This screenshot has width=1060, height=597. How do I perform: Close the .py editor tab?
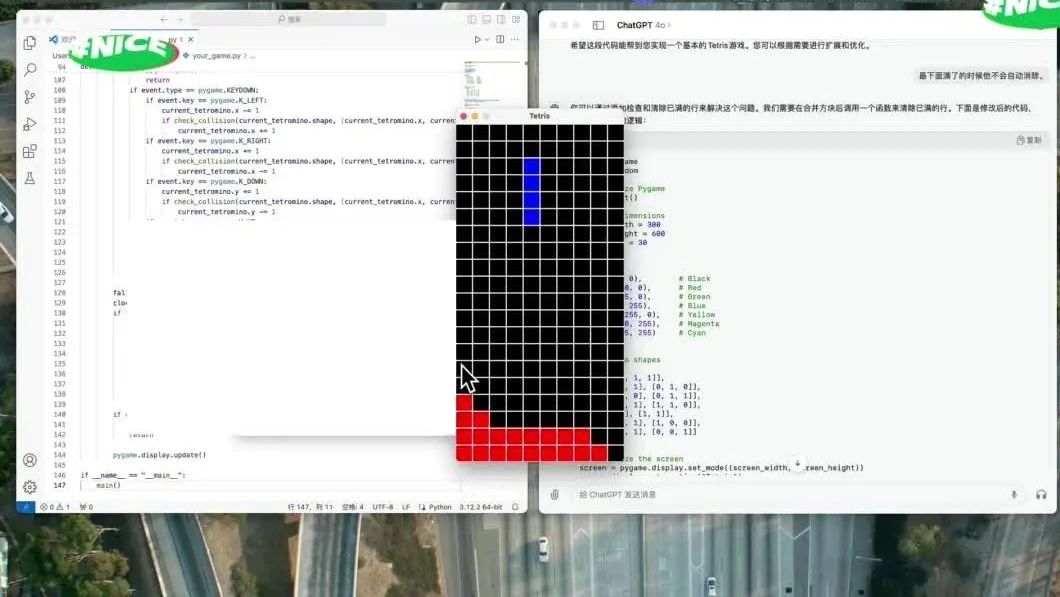coord(191,40)
